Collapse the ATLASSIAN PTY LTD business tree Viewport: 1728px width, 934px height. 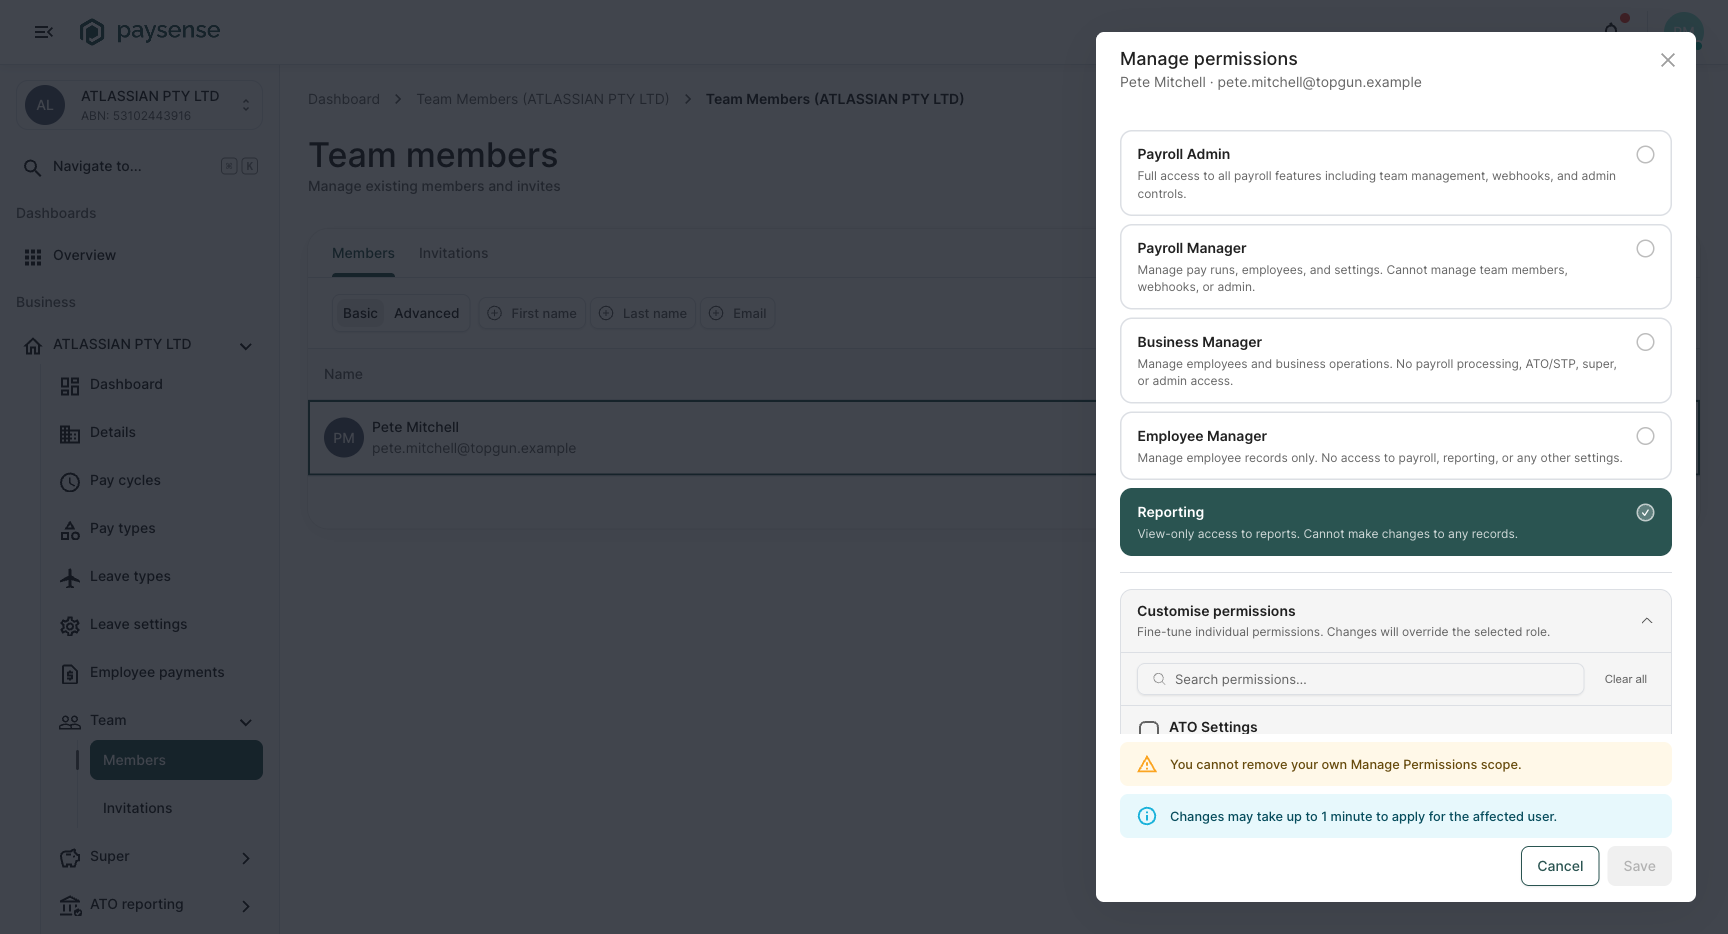246,346
